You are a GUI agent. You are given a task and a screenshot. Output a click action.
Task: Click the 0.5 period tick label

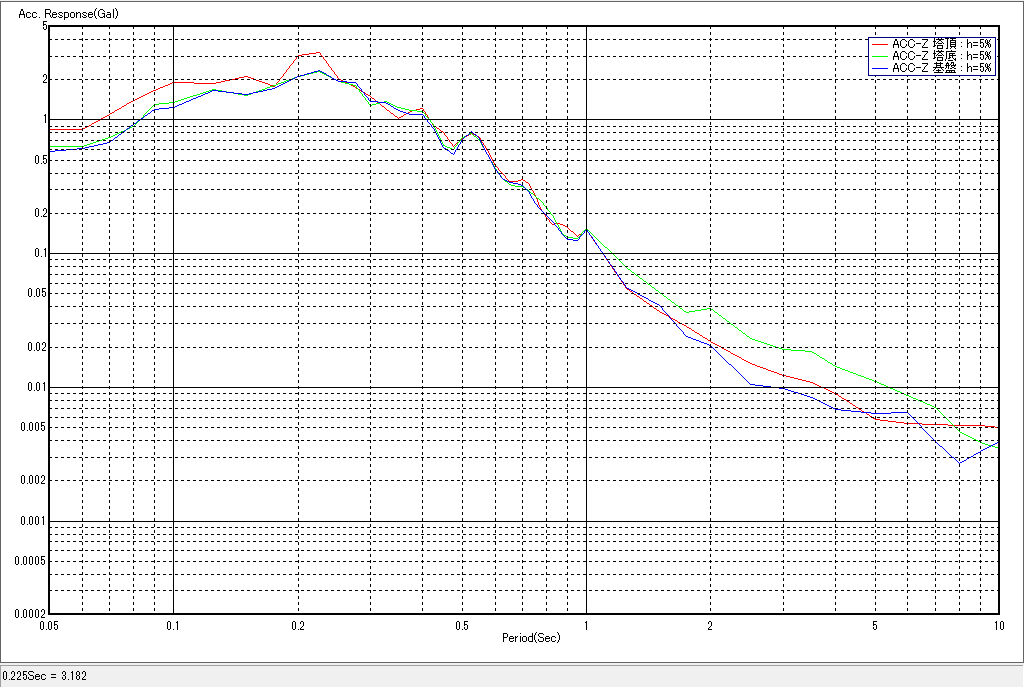click(x=462, y=626)
